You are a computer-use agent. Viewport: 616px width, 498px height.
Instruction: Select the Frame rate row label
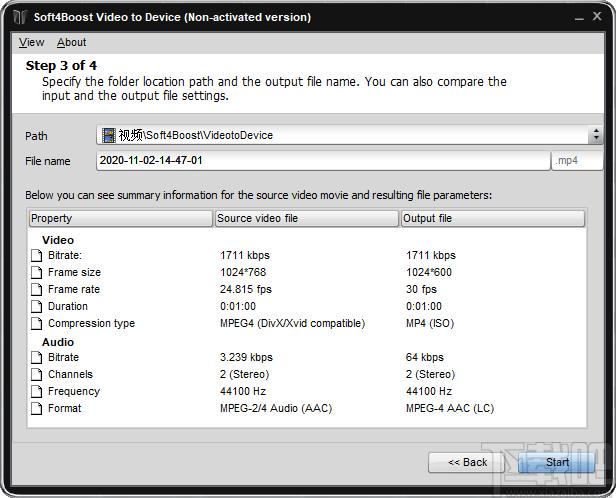pos(74,289)
